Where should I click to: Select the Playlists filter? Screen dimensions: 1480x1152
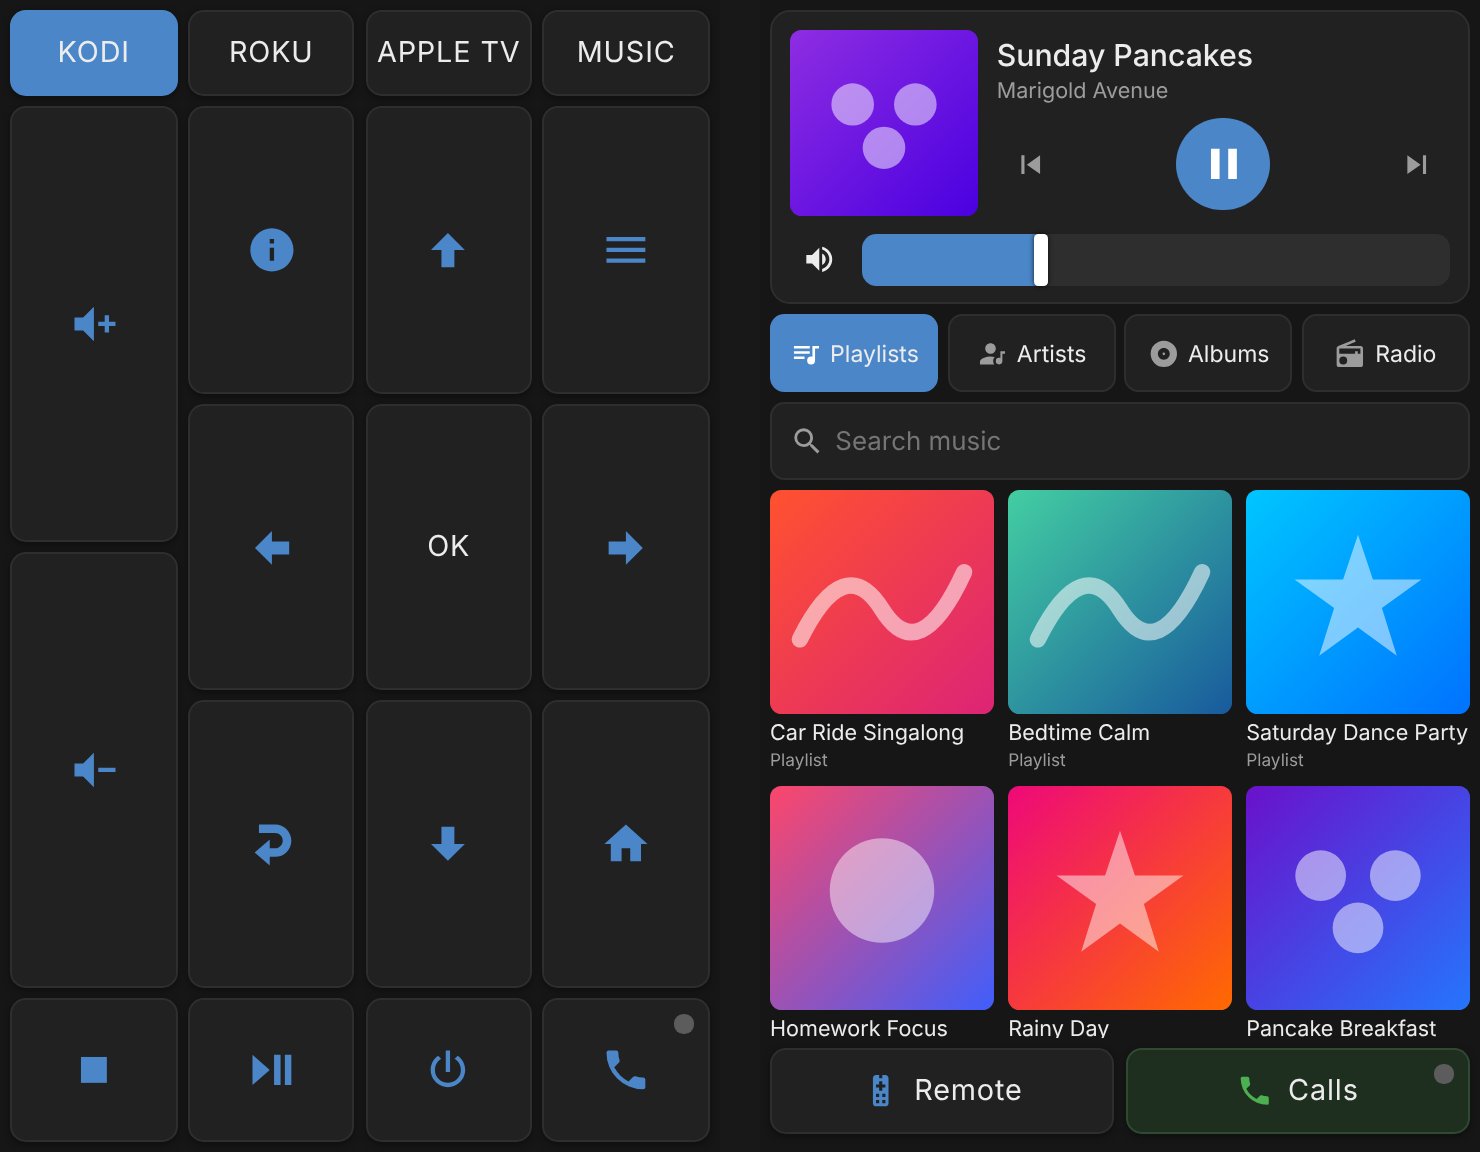coord(854,353)
